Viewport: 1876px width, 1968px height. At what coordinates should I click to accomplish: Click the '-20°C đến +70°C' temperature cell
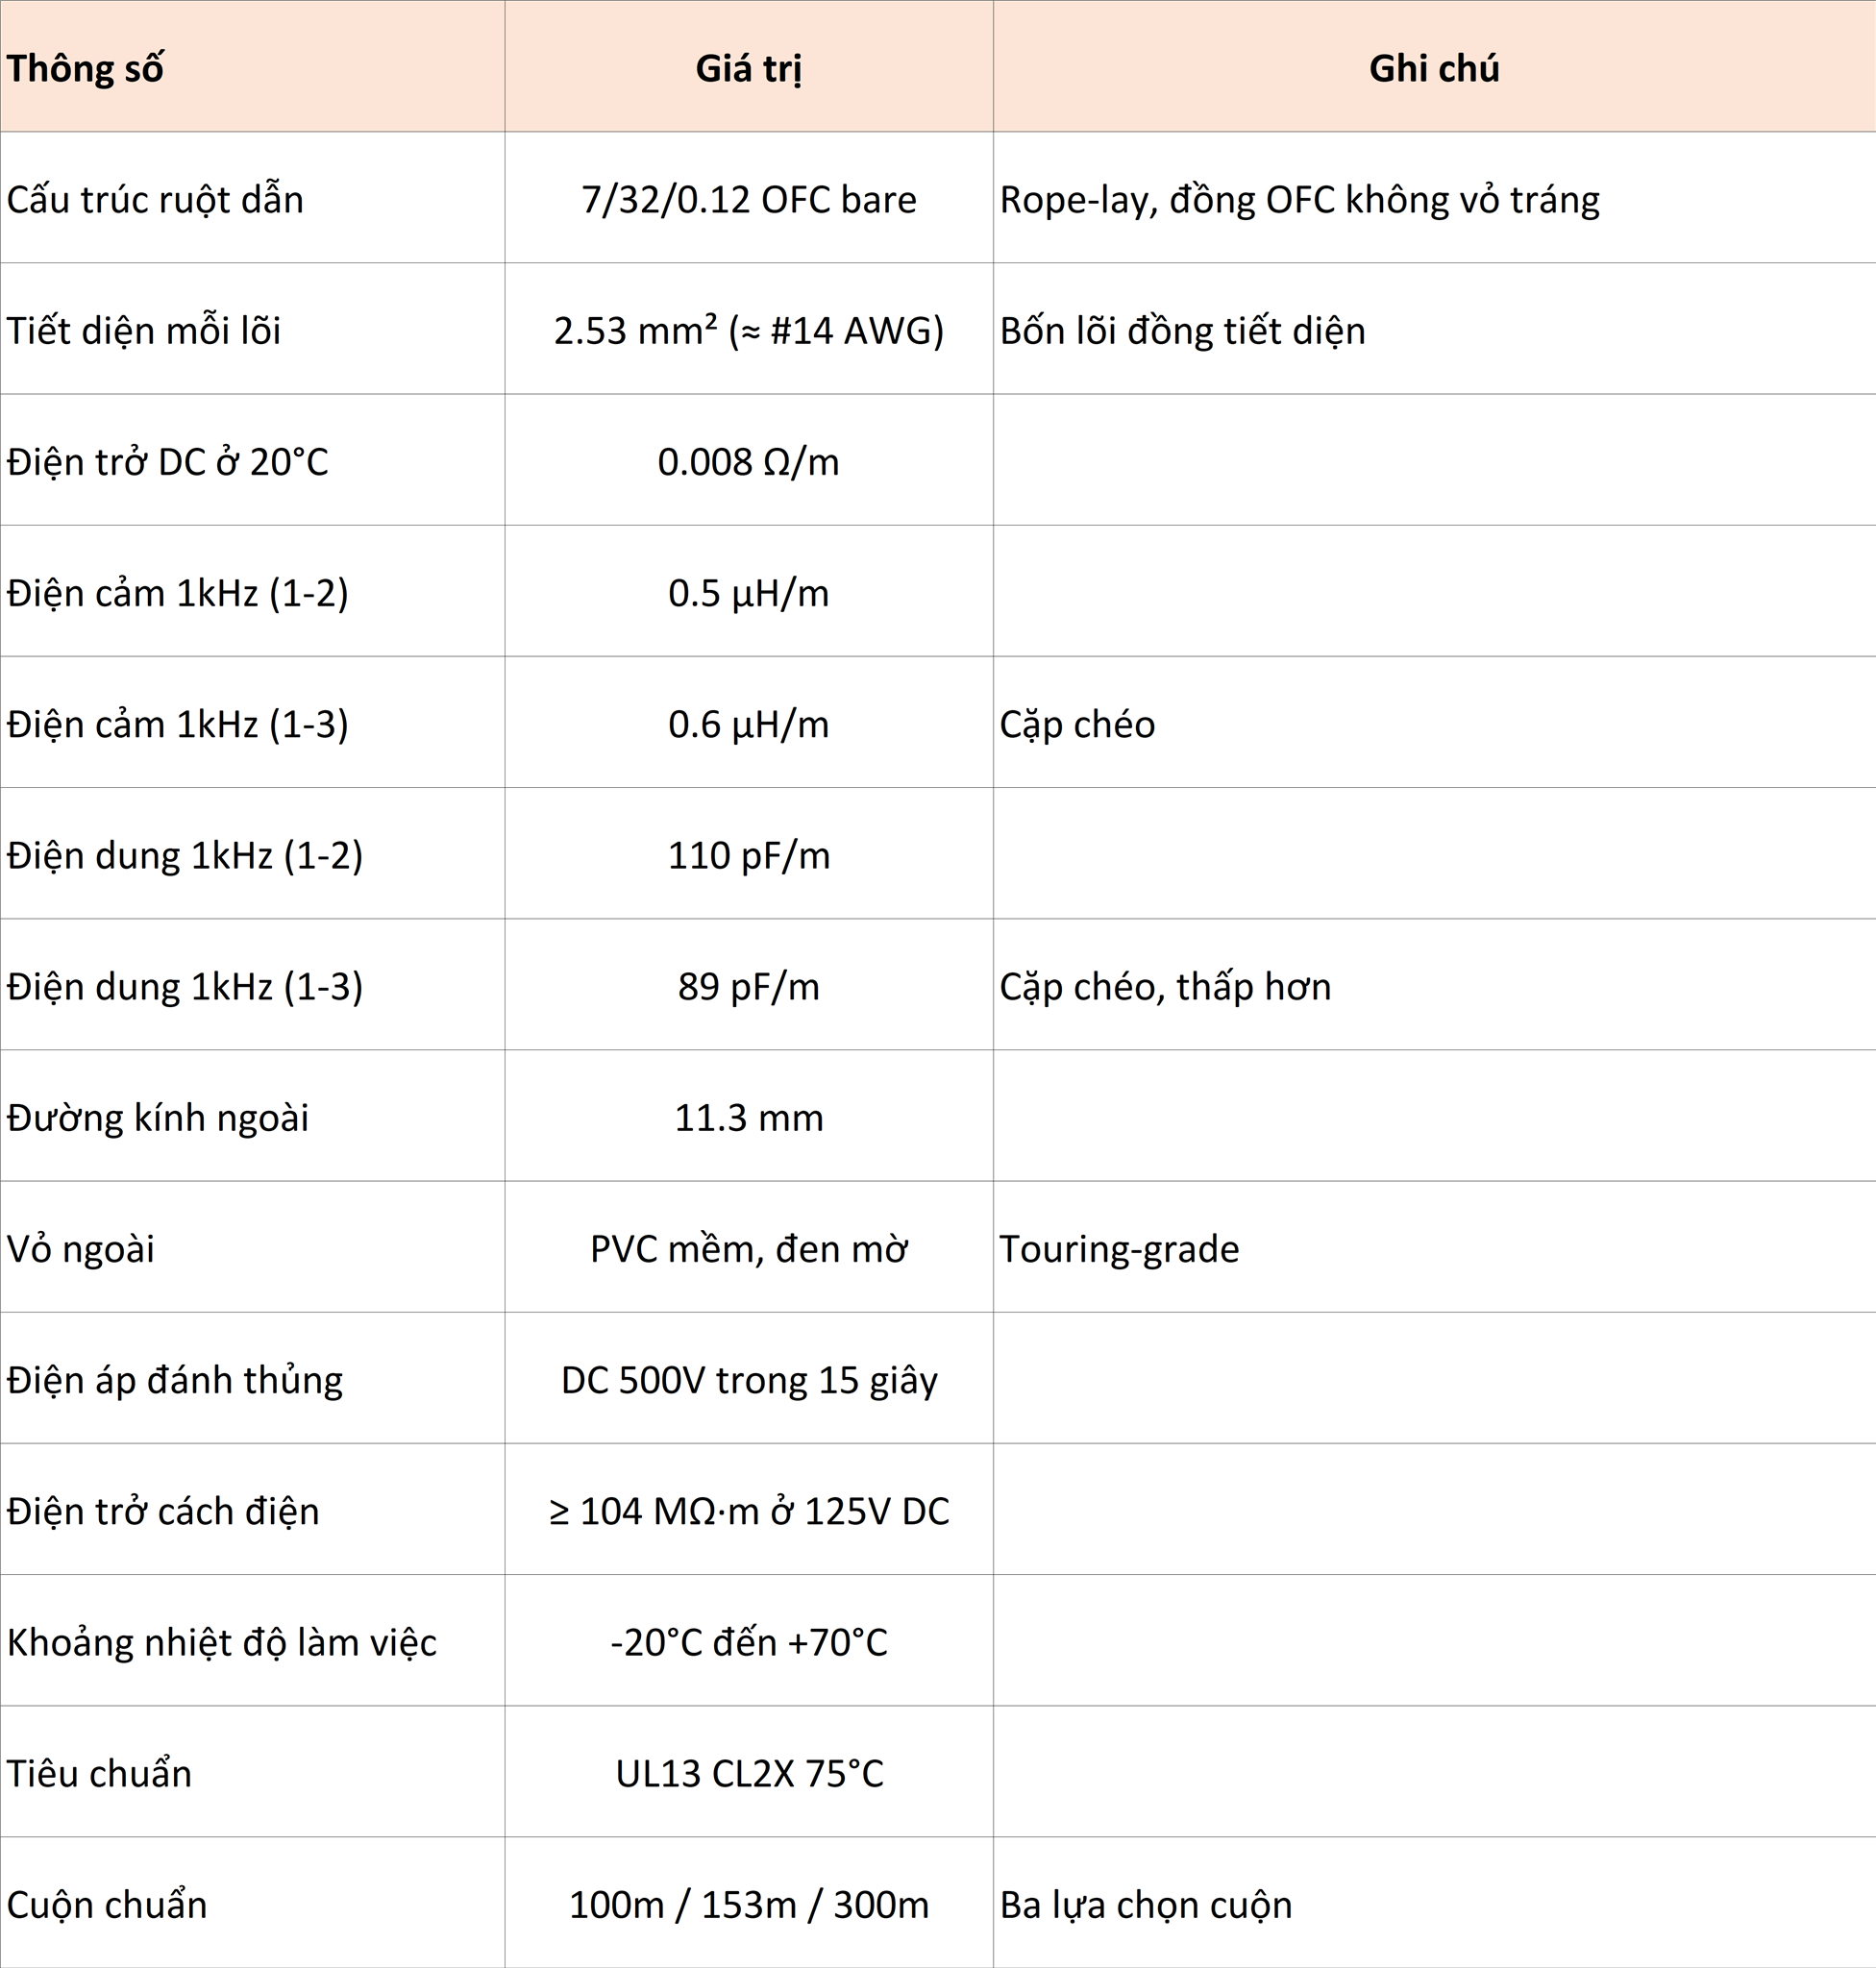(749, 1640)
